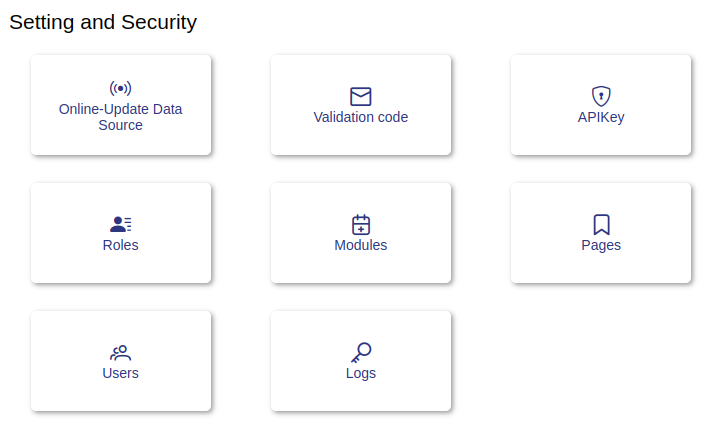Viewport: 719px width, 433px height.
Task: Open the Online-Update Data Source text link
Action: (x=121, y=117)
